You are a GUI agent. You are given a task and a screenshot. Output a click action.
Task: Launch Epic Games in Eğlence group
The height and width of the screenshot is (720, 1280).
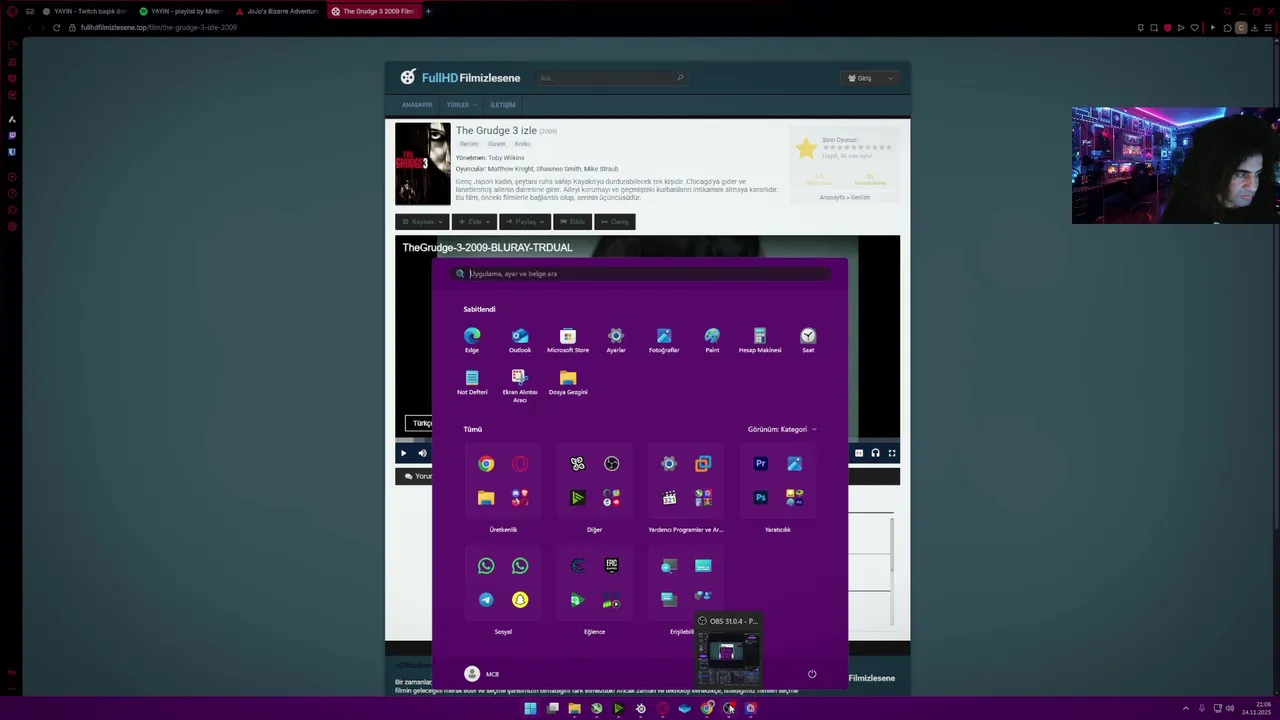click(x=612, y=566)
